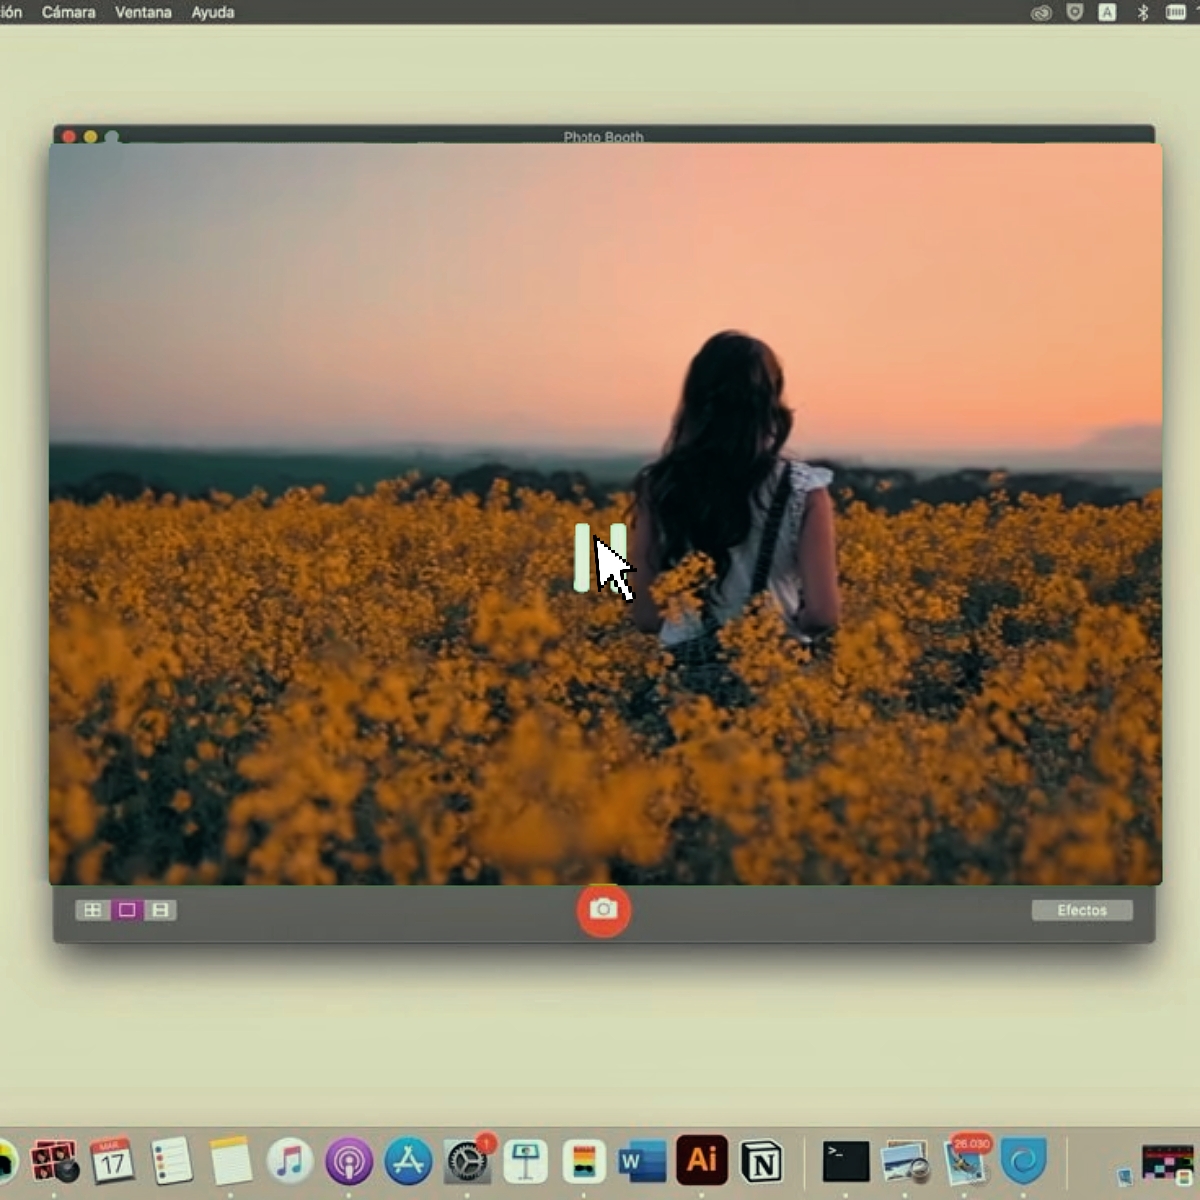The image size is (1200, 1200).
Task: Click the pause symbol on the preview
Action: [x=600, y=557]
